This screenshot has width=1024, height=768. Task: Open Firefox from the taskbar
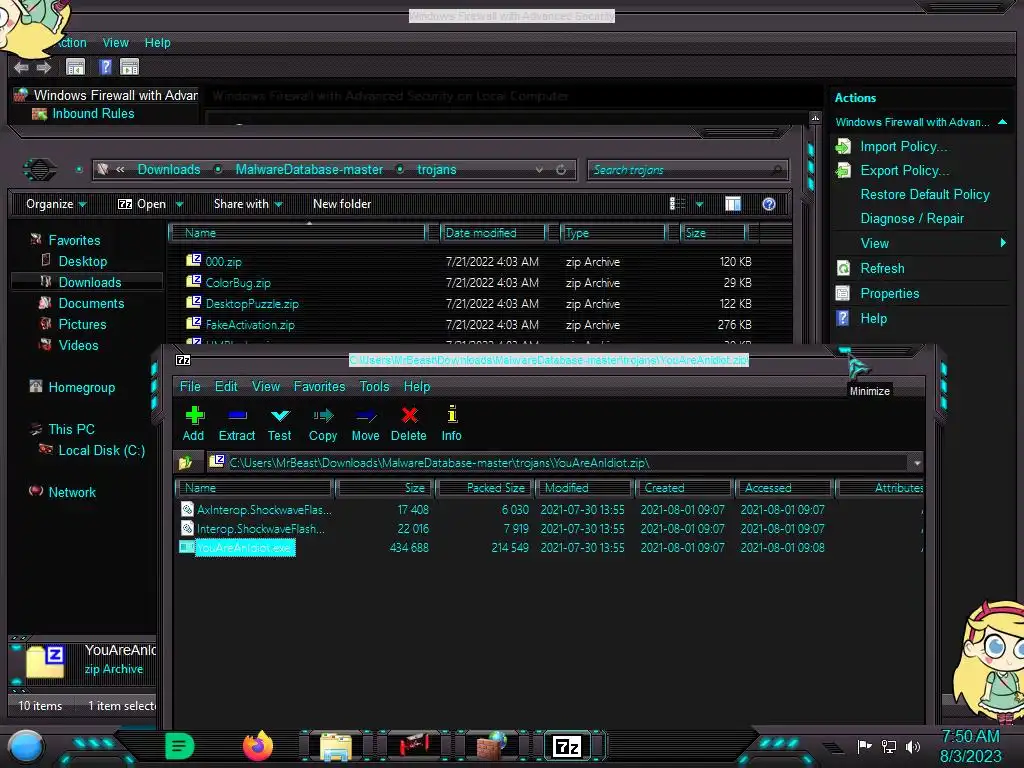pos(257,746)
